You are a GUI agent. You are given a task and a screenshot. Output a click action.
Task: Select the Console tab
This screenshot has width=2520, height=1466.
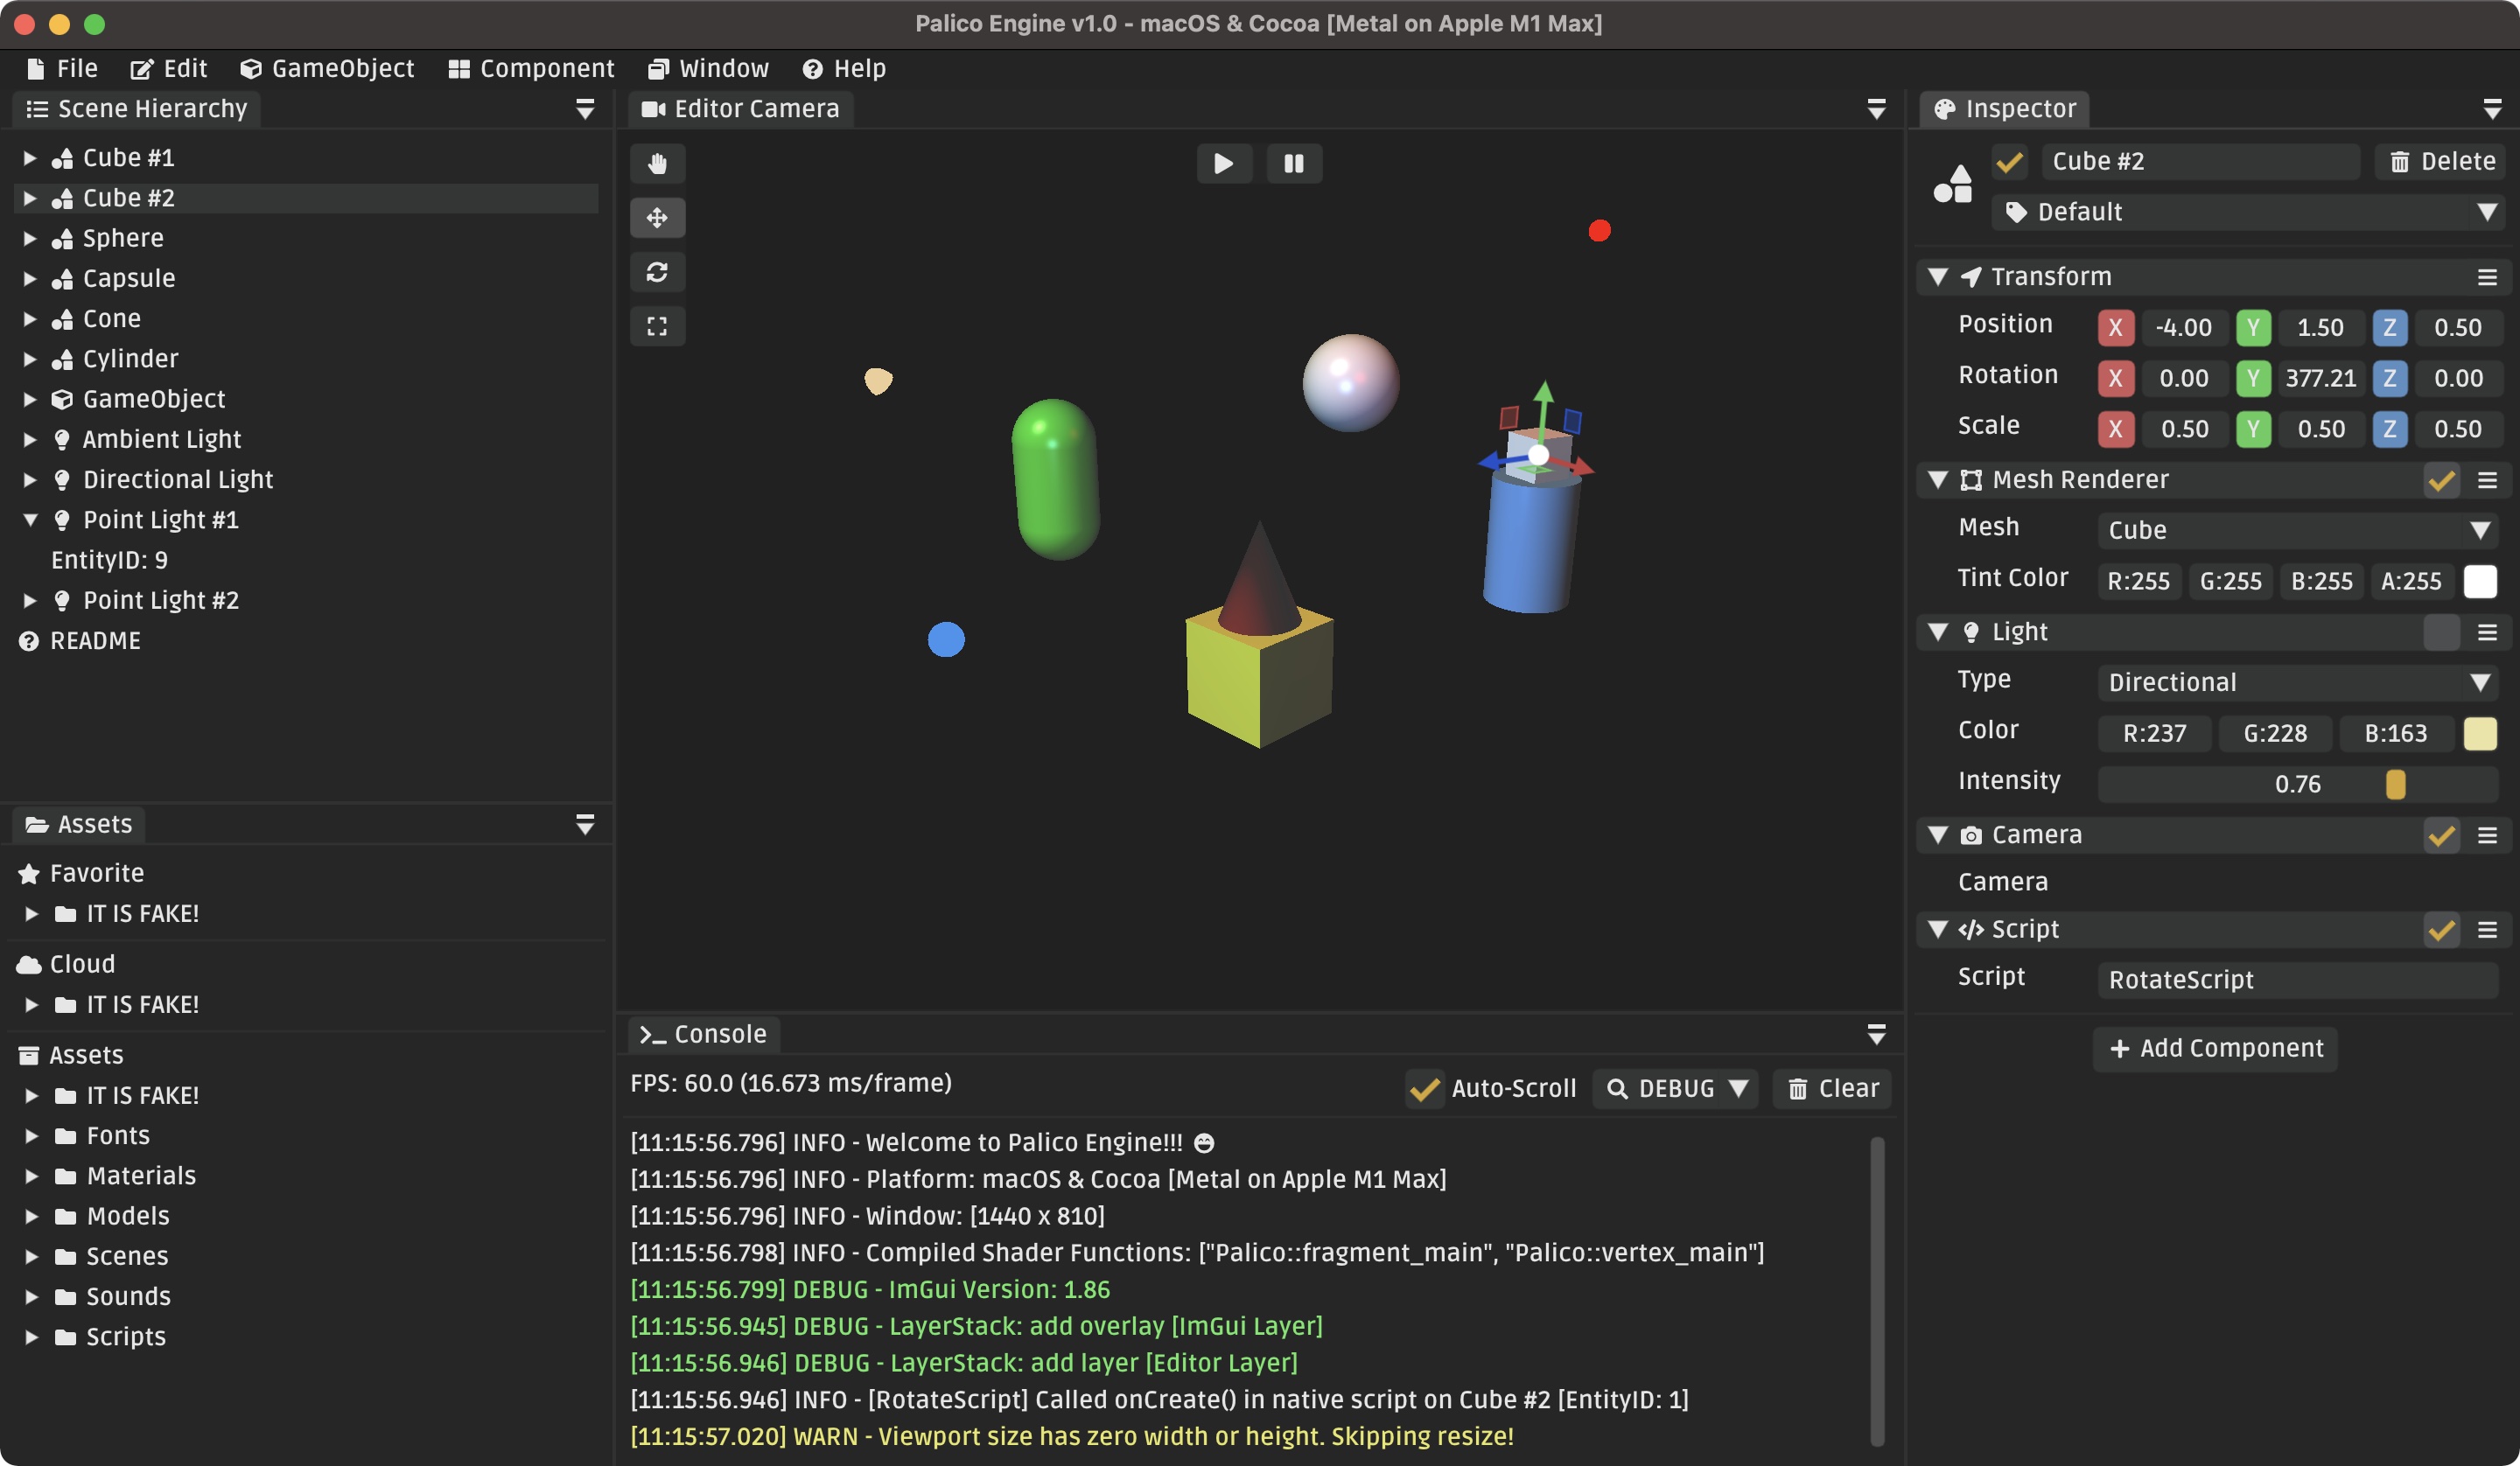(x=703, y=1035)
